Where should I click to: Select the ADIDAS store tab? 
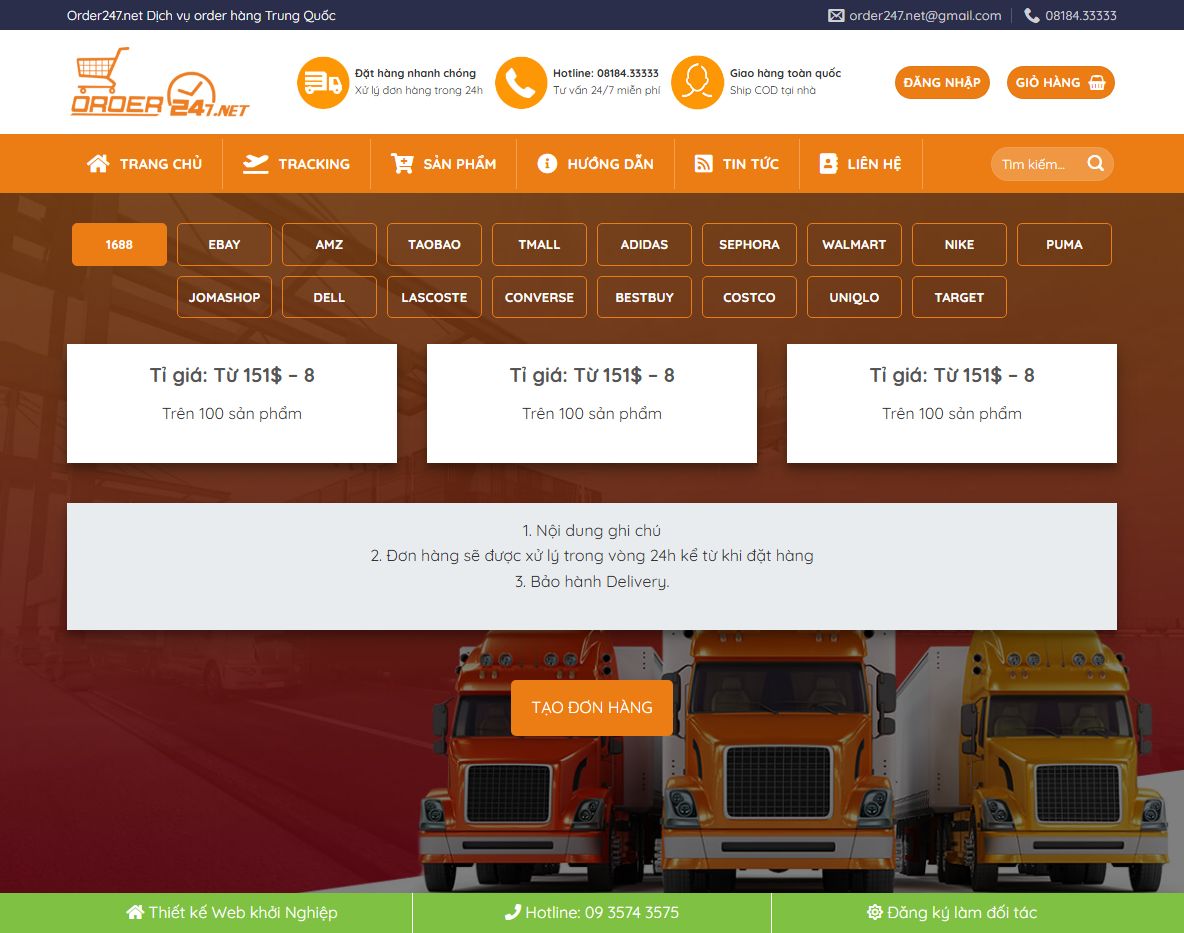pos(644,245)
